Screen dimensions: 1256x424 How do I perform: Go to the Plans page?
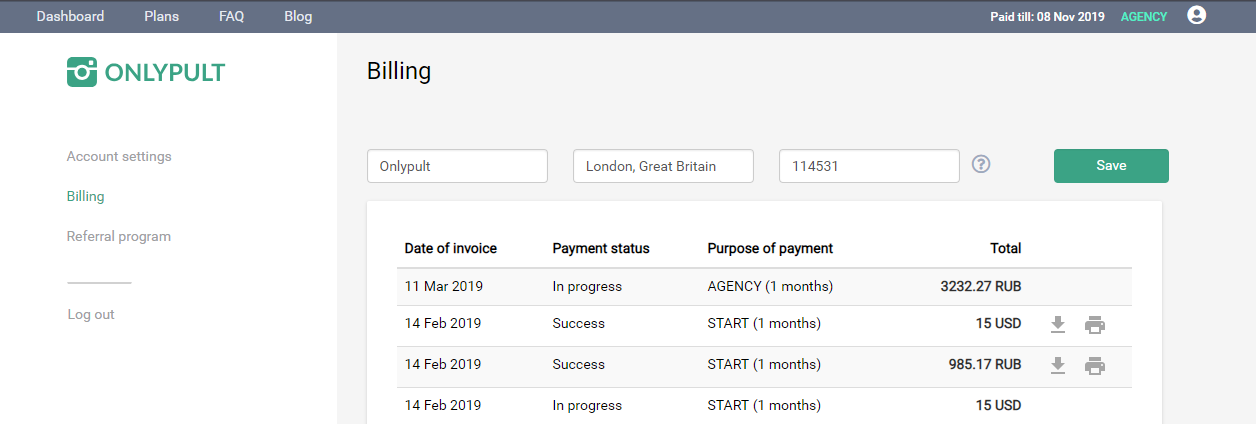(161, 16)
